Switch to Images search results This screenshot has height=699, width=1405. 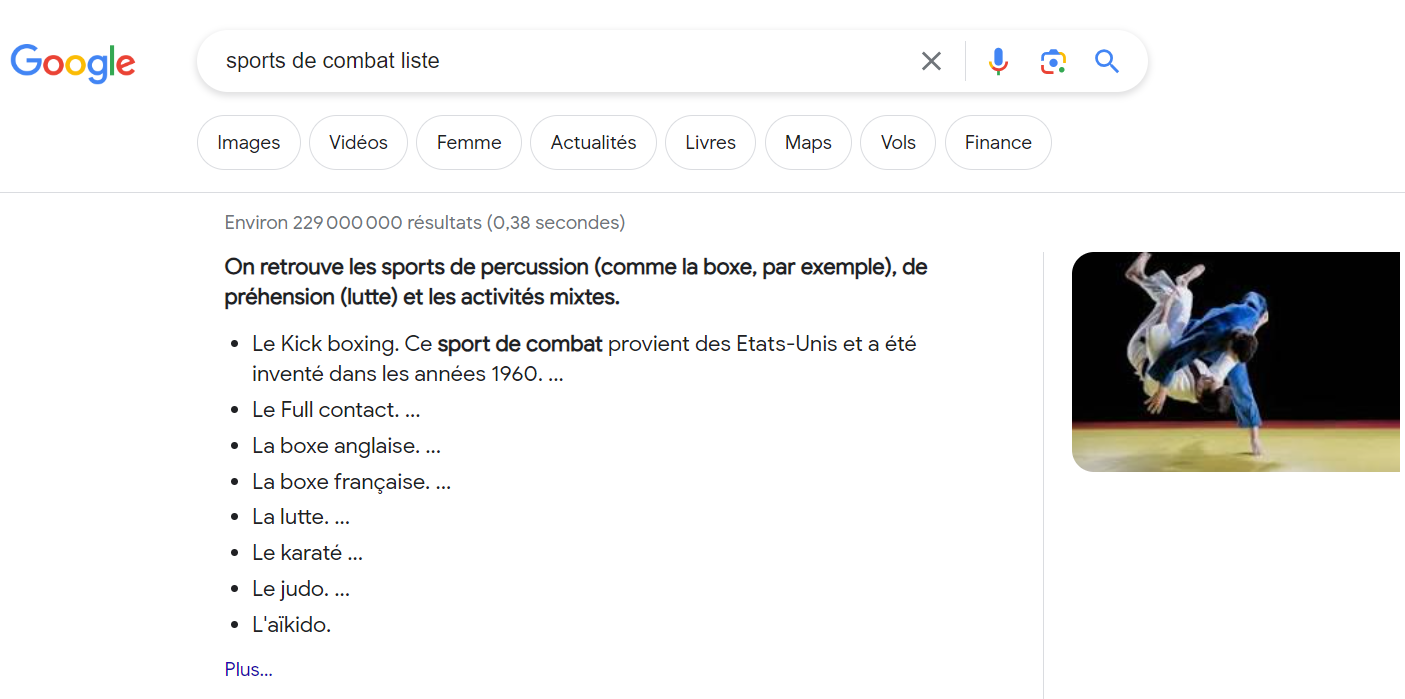tap(248, 142)
